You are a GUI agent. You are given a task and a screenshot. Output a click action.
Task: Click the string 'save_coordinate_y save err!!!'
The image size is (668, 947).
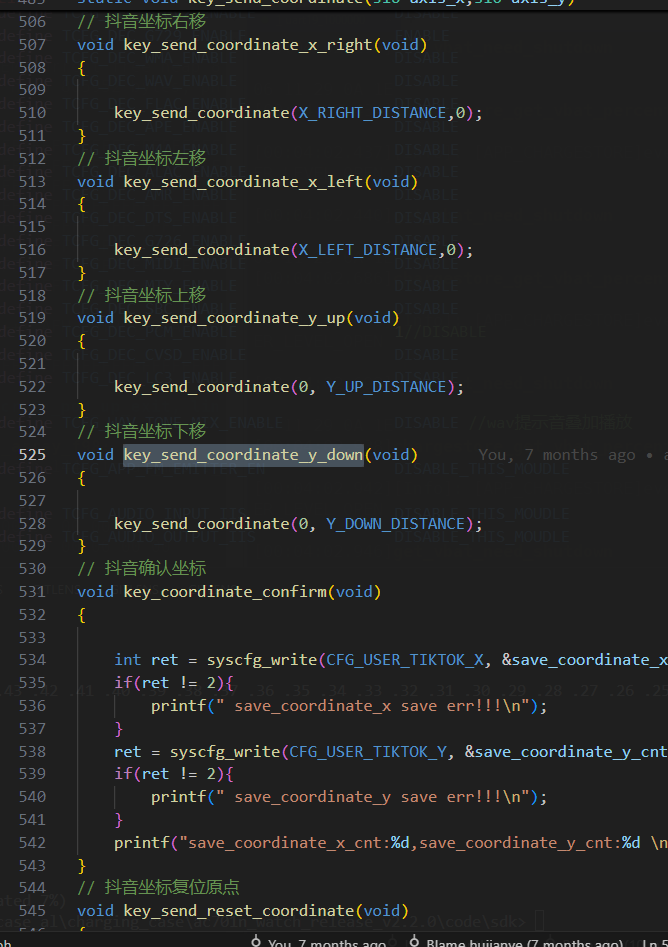pyautogui.click(x=368, y=797)
